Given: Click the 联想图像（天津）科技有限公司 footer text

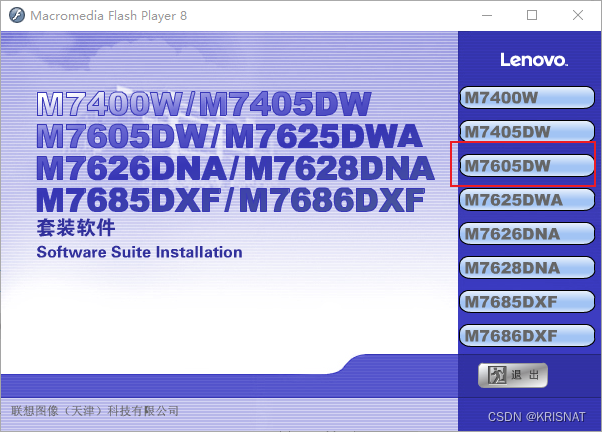Looking at the screenshot, I should 95,411.
